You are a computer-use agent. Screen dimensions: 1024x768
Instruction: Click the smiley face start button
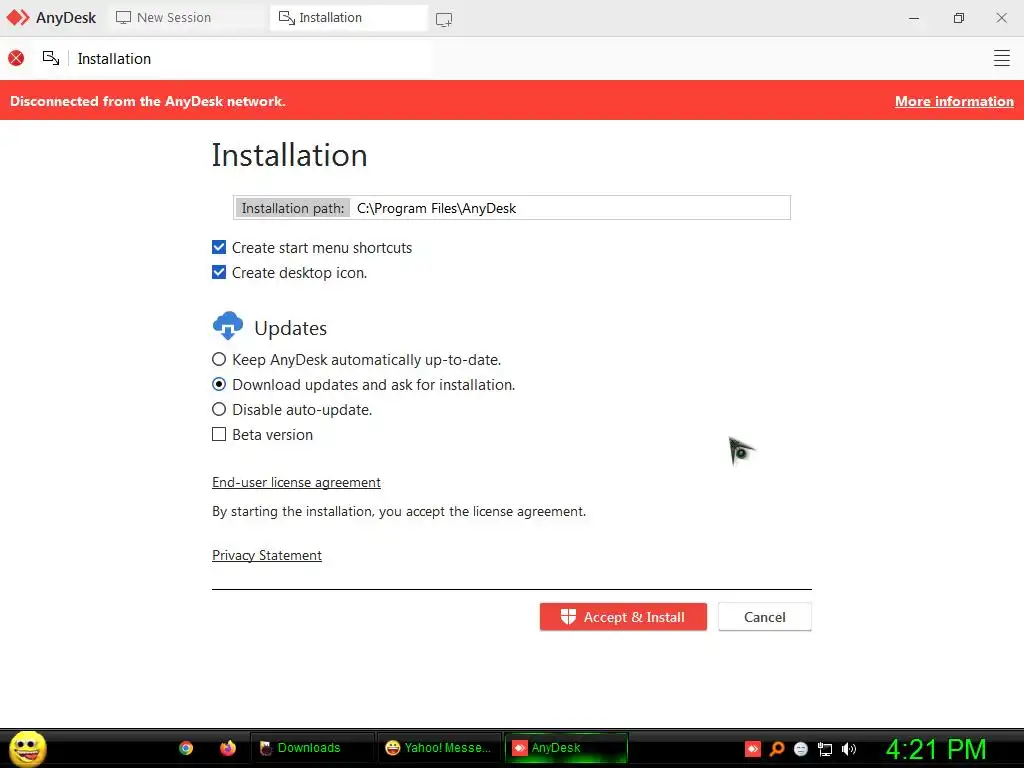[x=27, y=748]
